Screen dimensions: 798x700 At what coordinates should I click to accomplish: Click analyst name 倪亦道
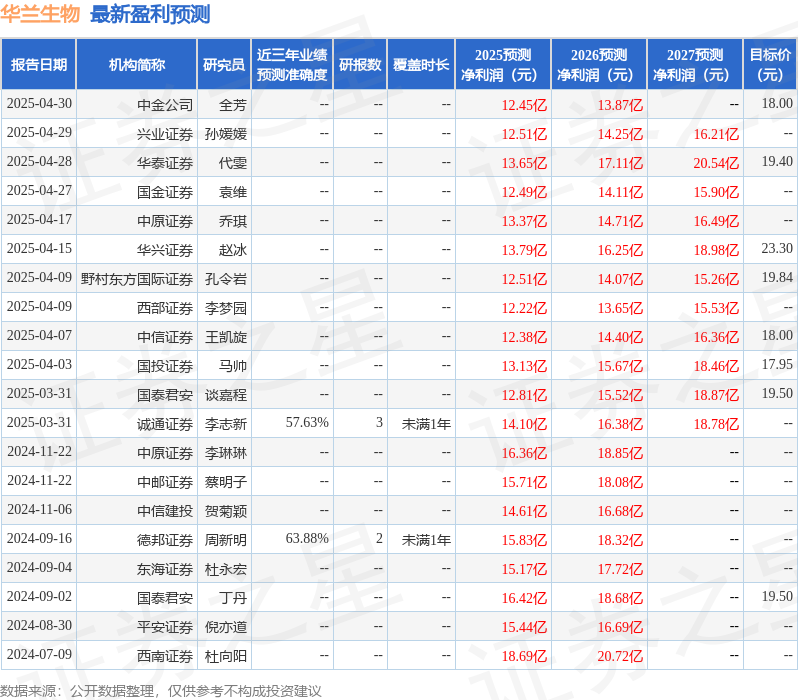click(x=225, y=627)
